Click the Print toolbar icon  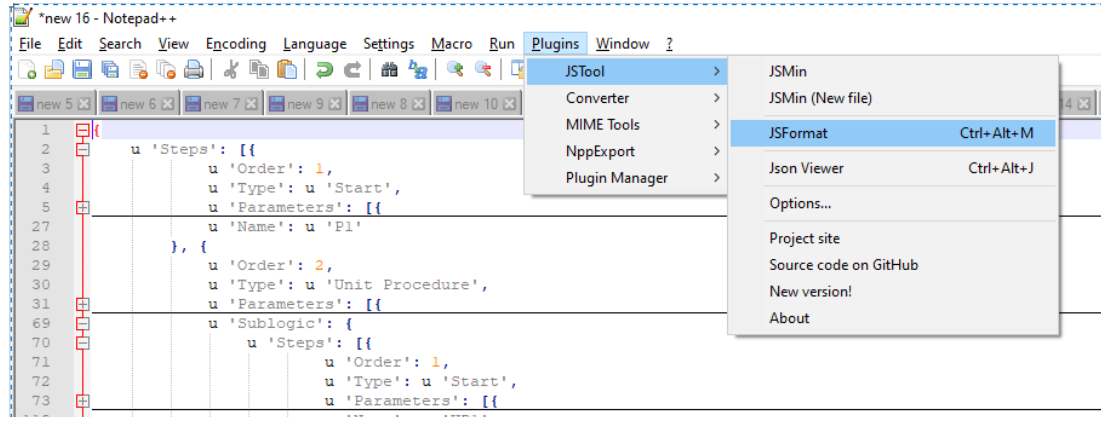click(193, 69)
